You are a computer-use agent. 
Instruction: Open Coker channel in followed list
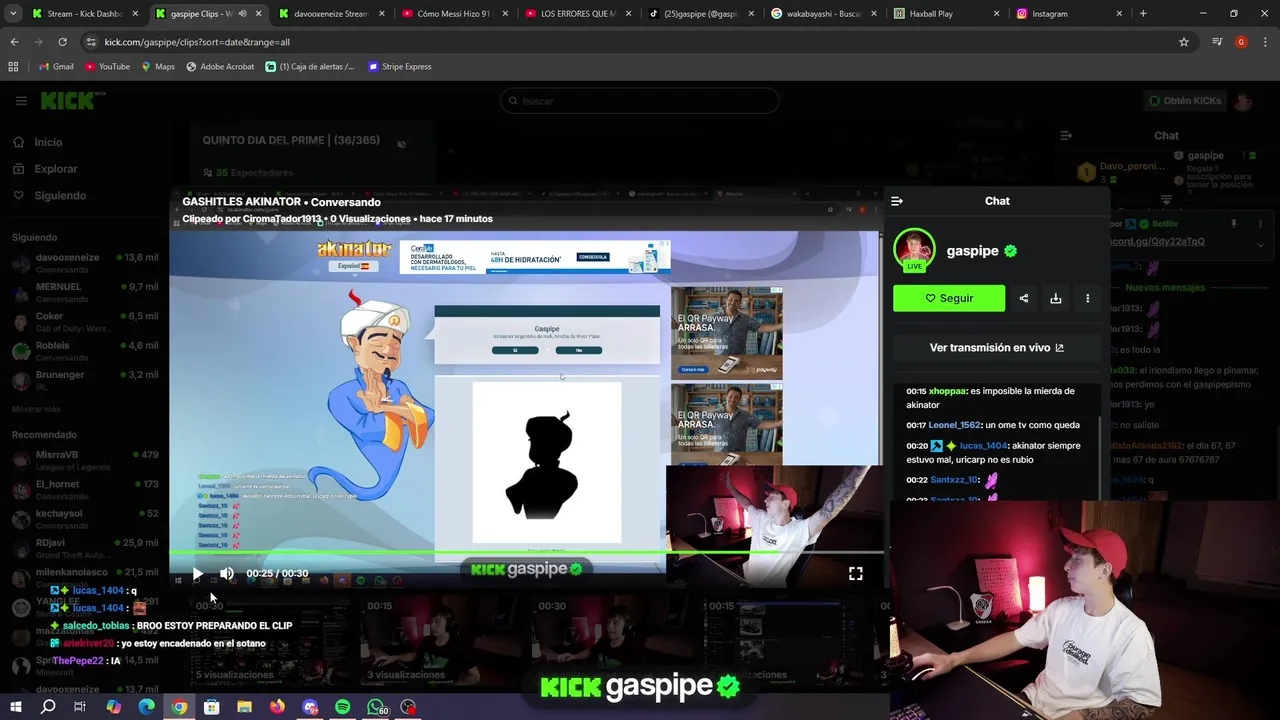[85, 322]
